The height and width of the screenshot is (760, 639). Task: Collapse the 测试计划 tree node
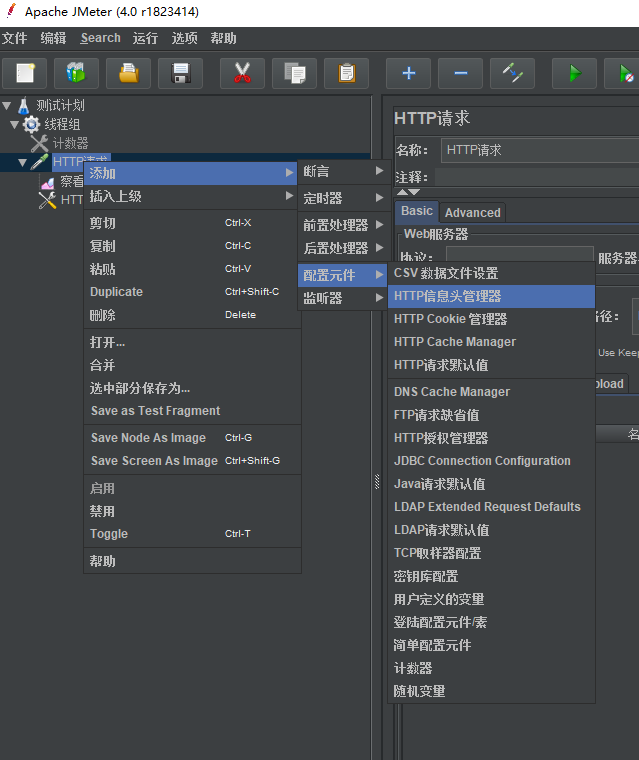pyautogui.click(x=7, y=105)
